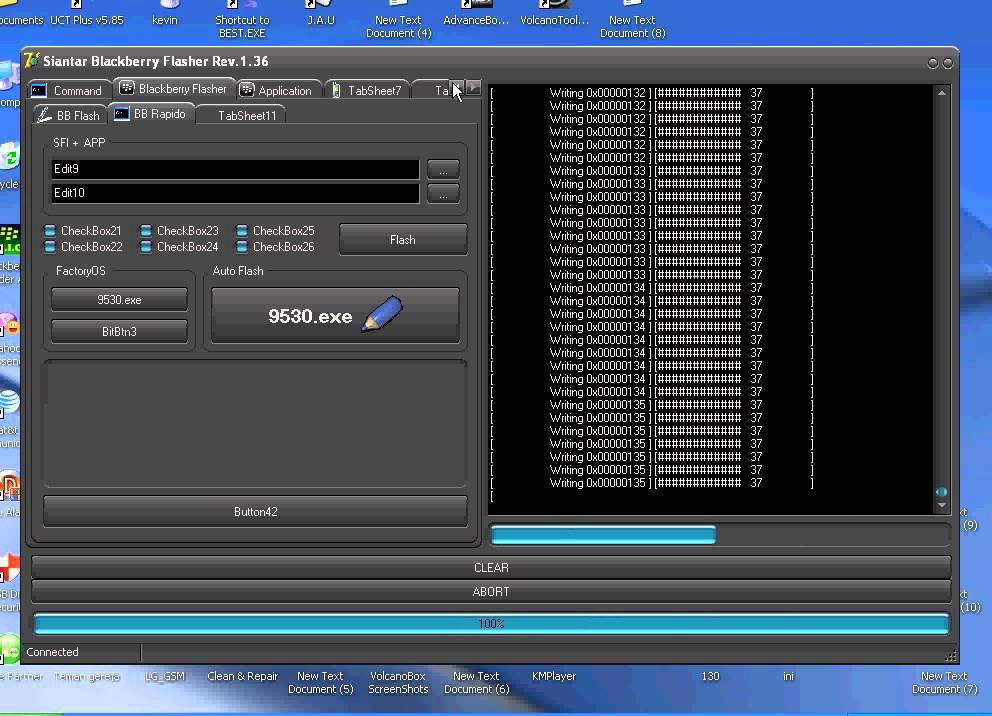Select the BB Flash sub-tab
This screenshot has width=992, height=716.
(70, 115)
